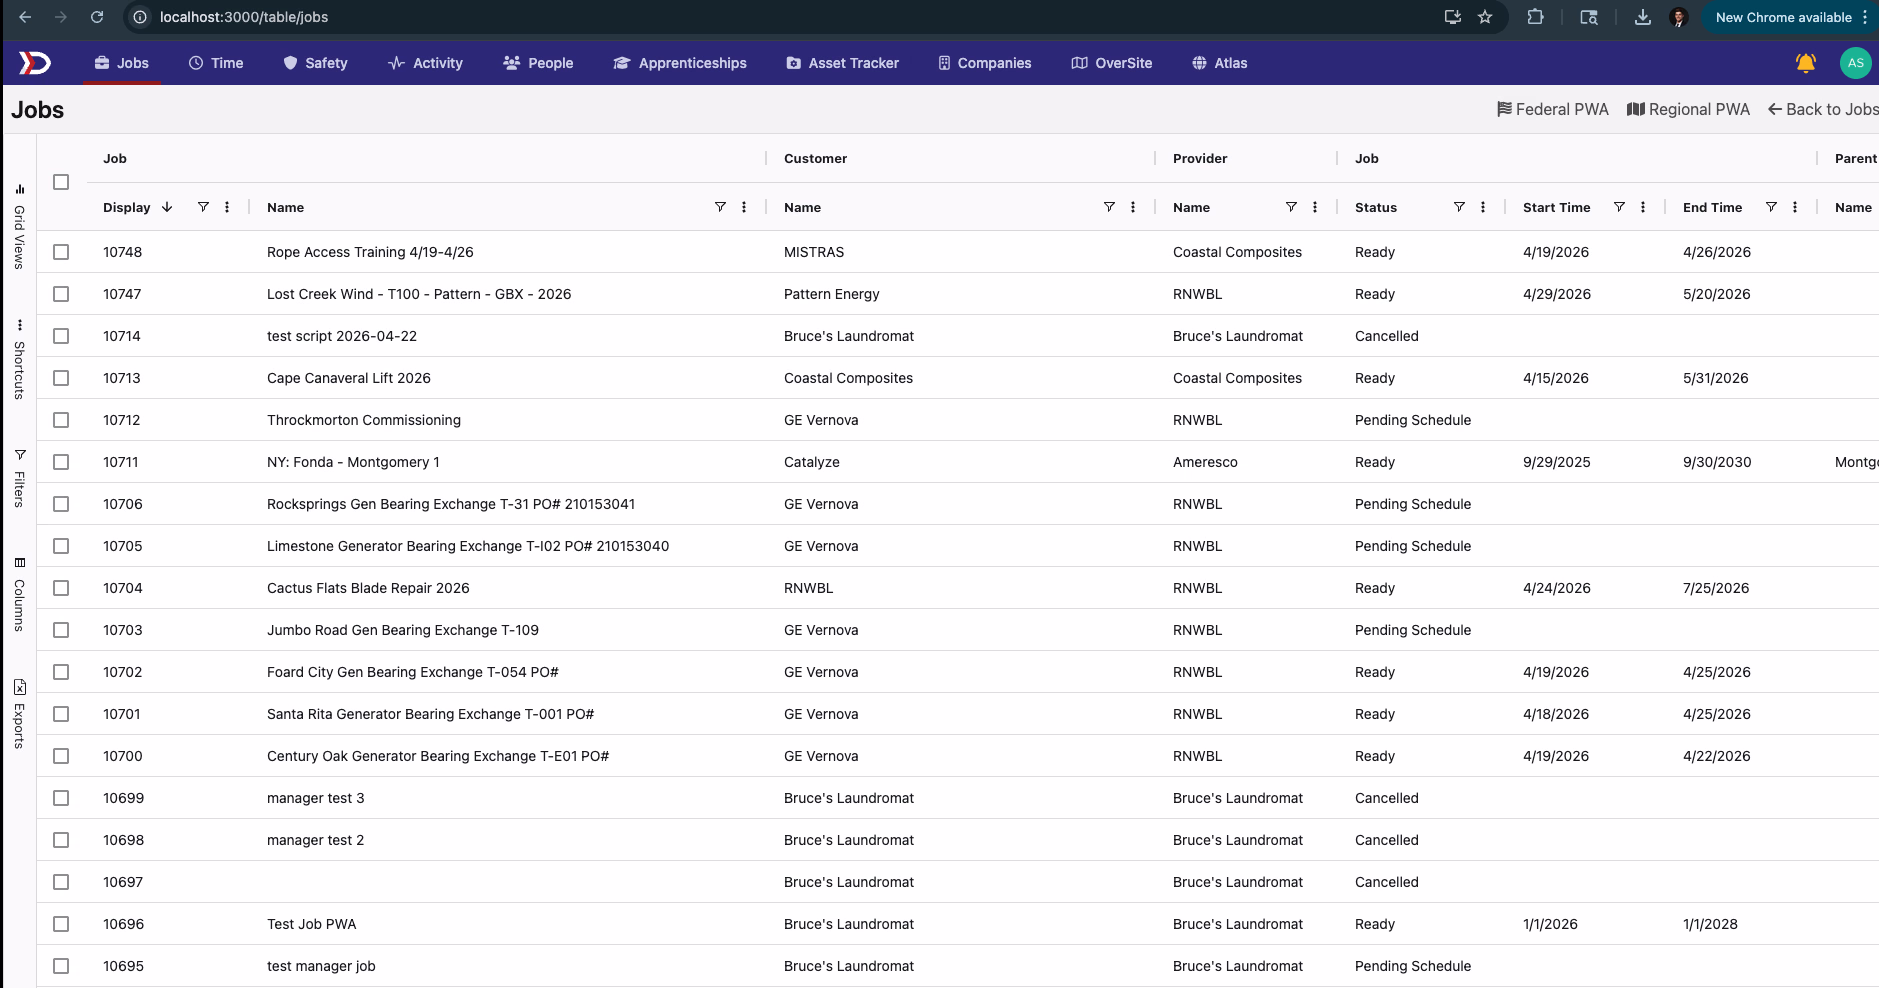Screen dimensions: 1879x988
Task: Open filter for Job Name column
Action: [x=720, y=207]
